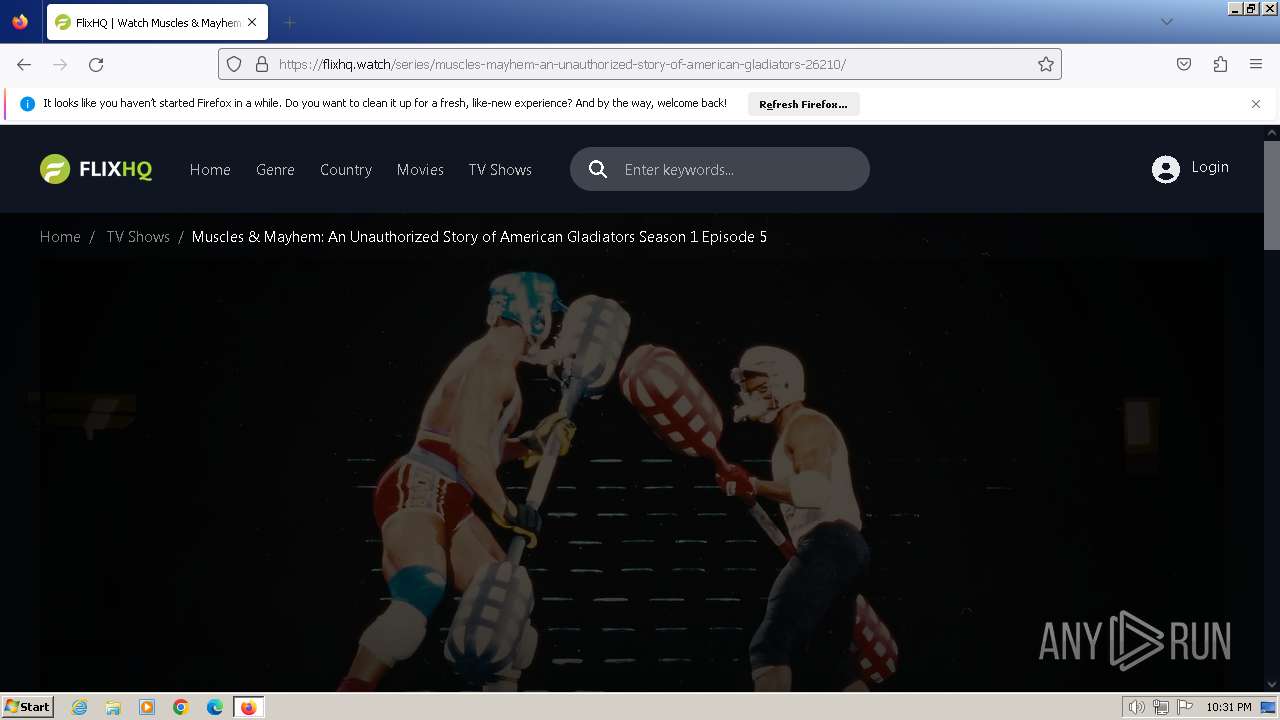1280x720 pixels.
Task: Click the Firefox icon in title bar
Action: click(20, 21)
